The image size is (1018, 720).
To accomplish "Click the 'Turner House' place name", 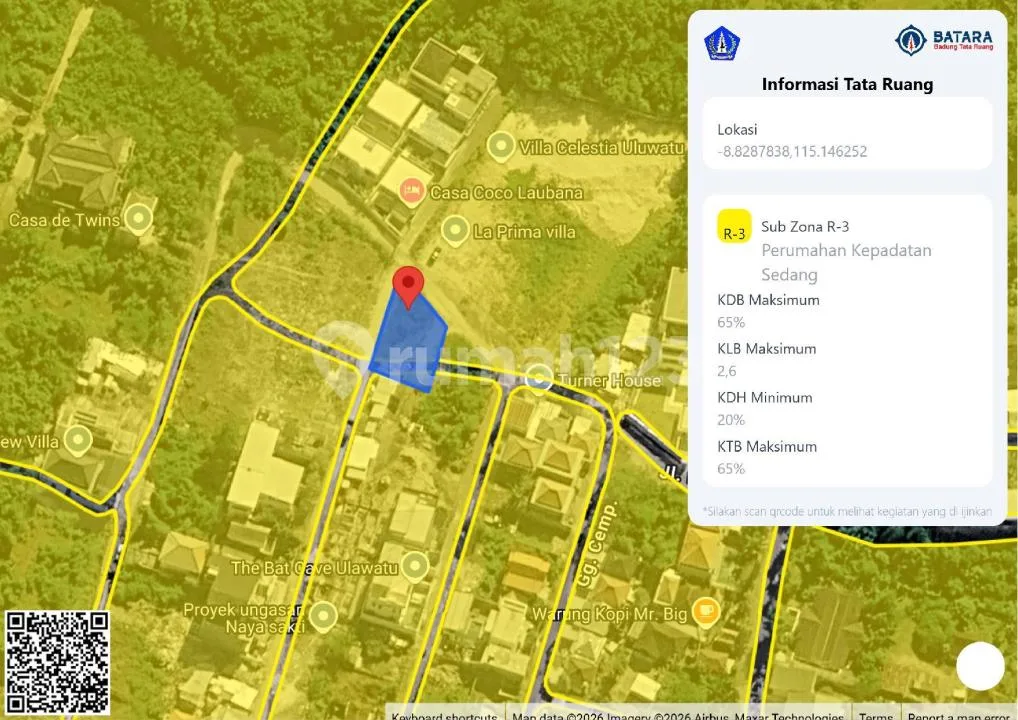I will coord(609,380).
